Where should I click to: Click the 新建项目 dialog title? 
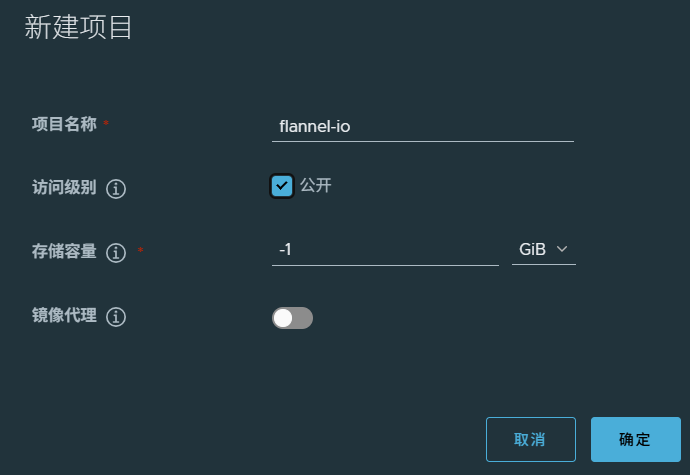[x=78, y=27]
